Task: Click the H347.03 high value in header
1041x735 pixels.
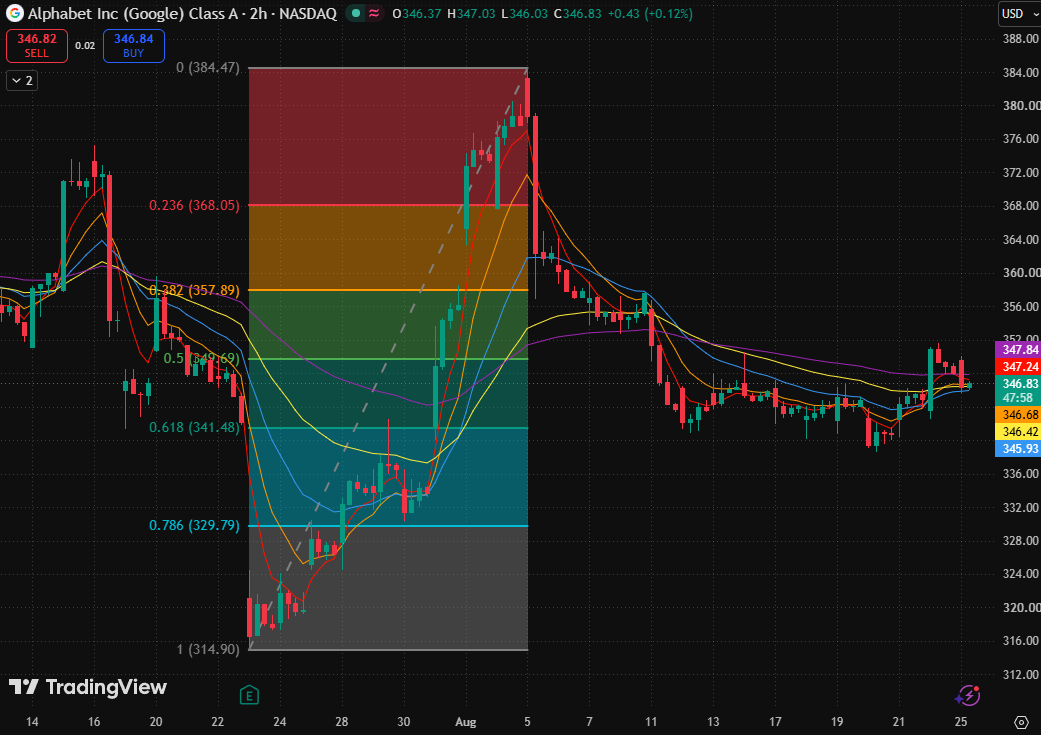Action: click(x=471, y=13)
